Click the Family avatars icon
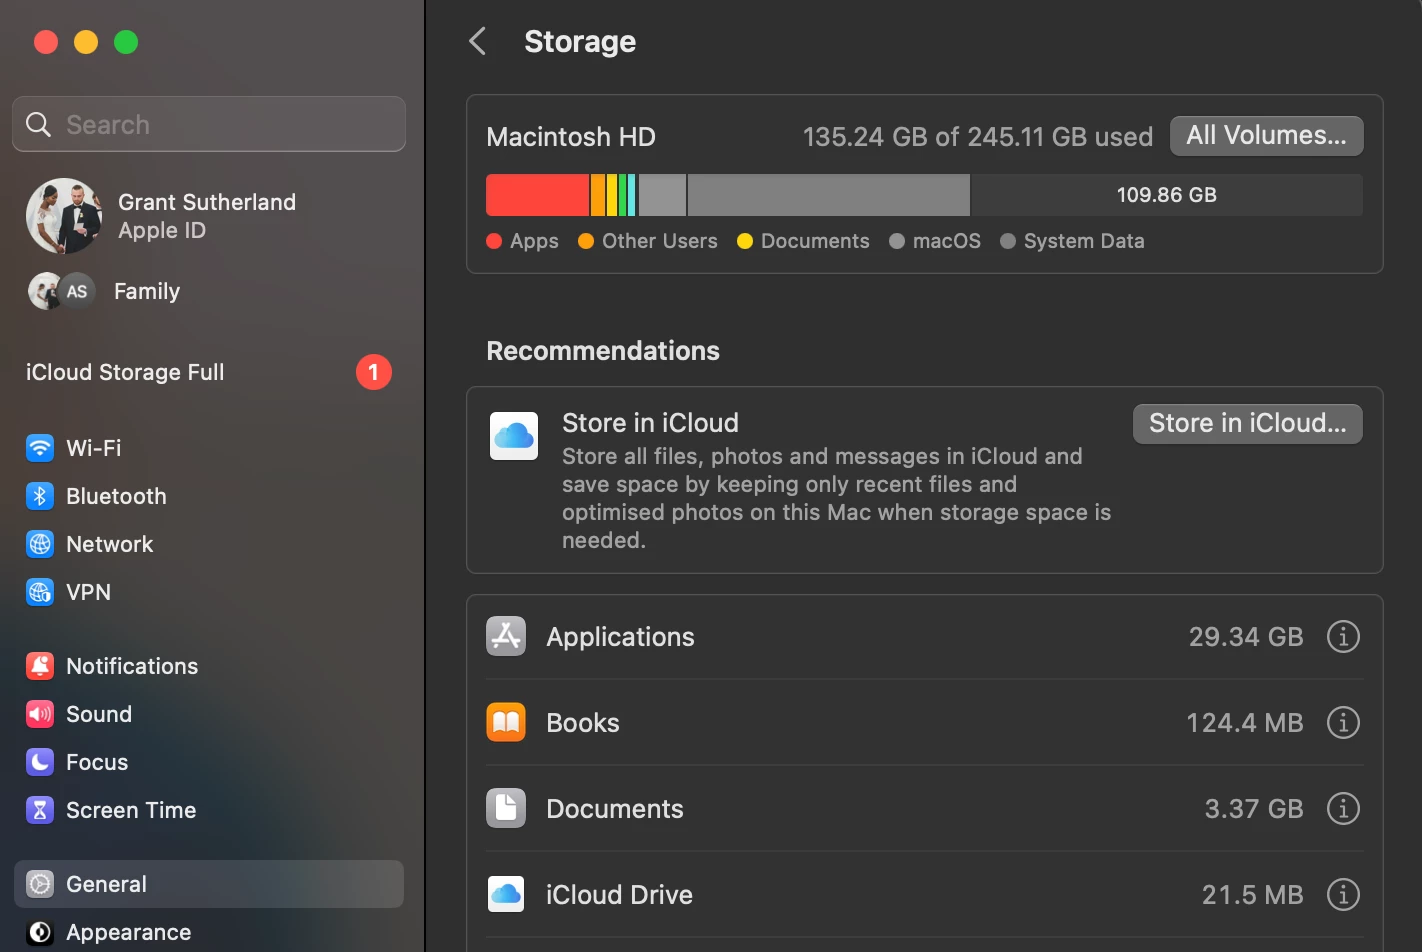Viewport: 1422px width, 952px height. coord(62,291)
